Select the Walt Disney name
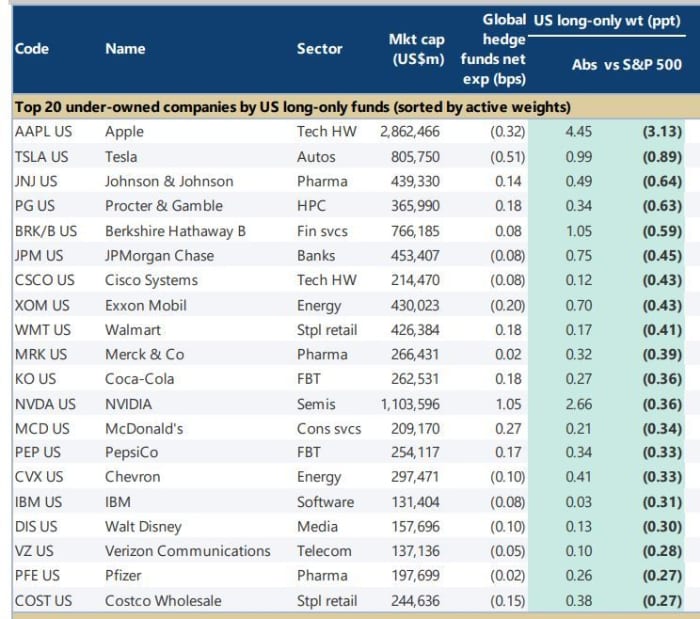The height and width of the screenshot is (619, 700). click(143, 527)
